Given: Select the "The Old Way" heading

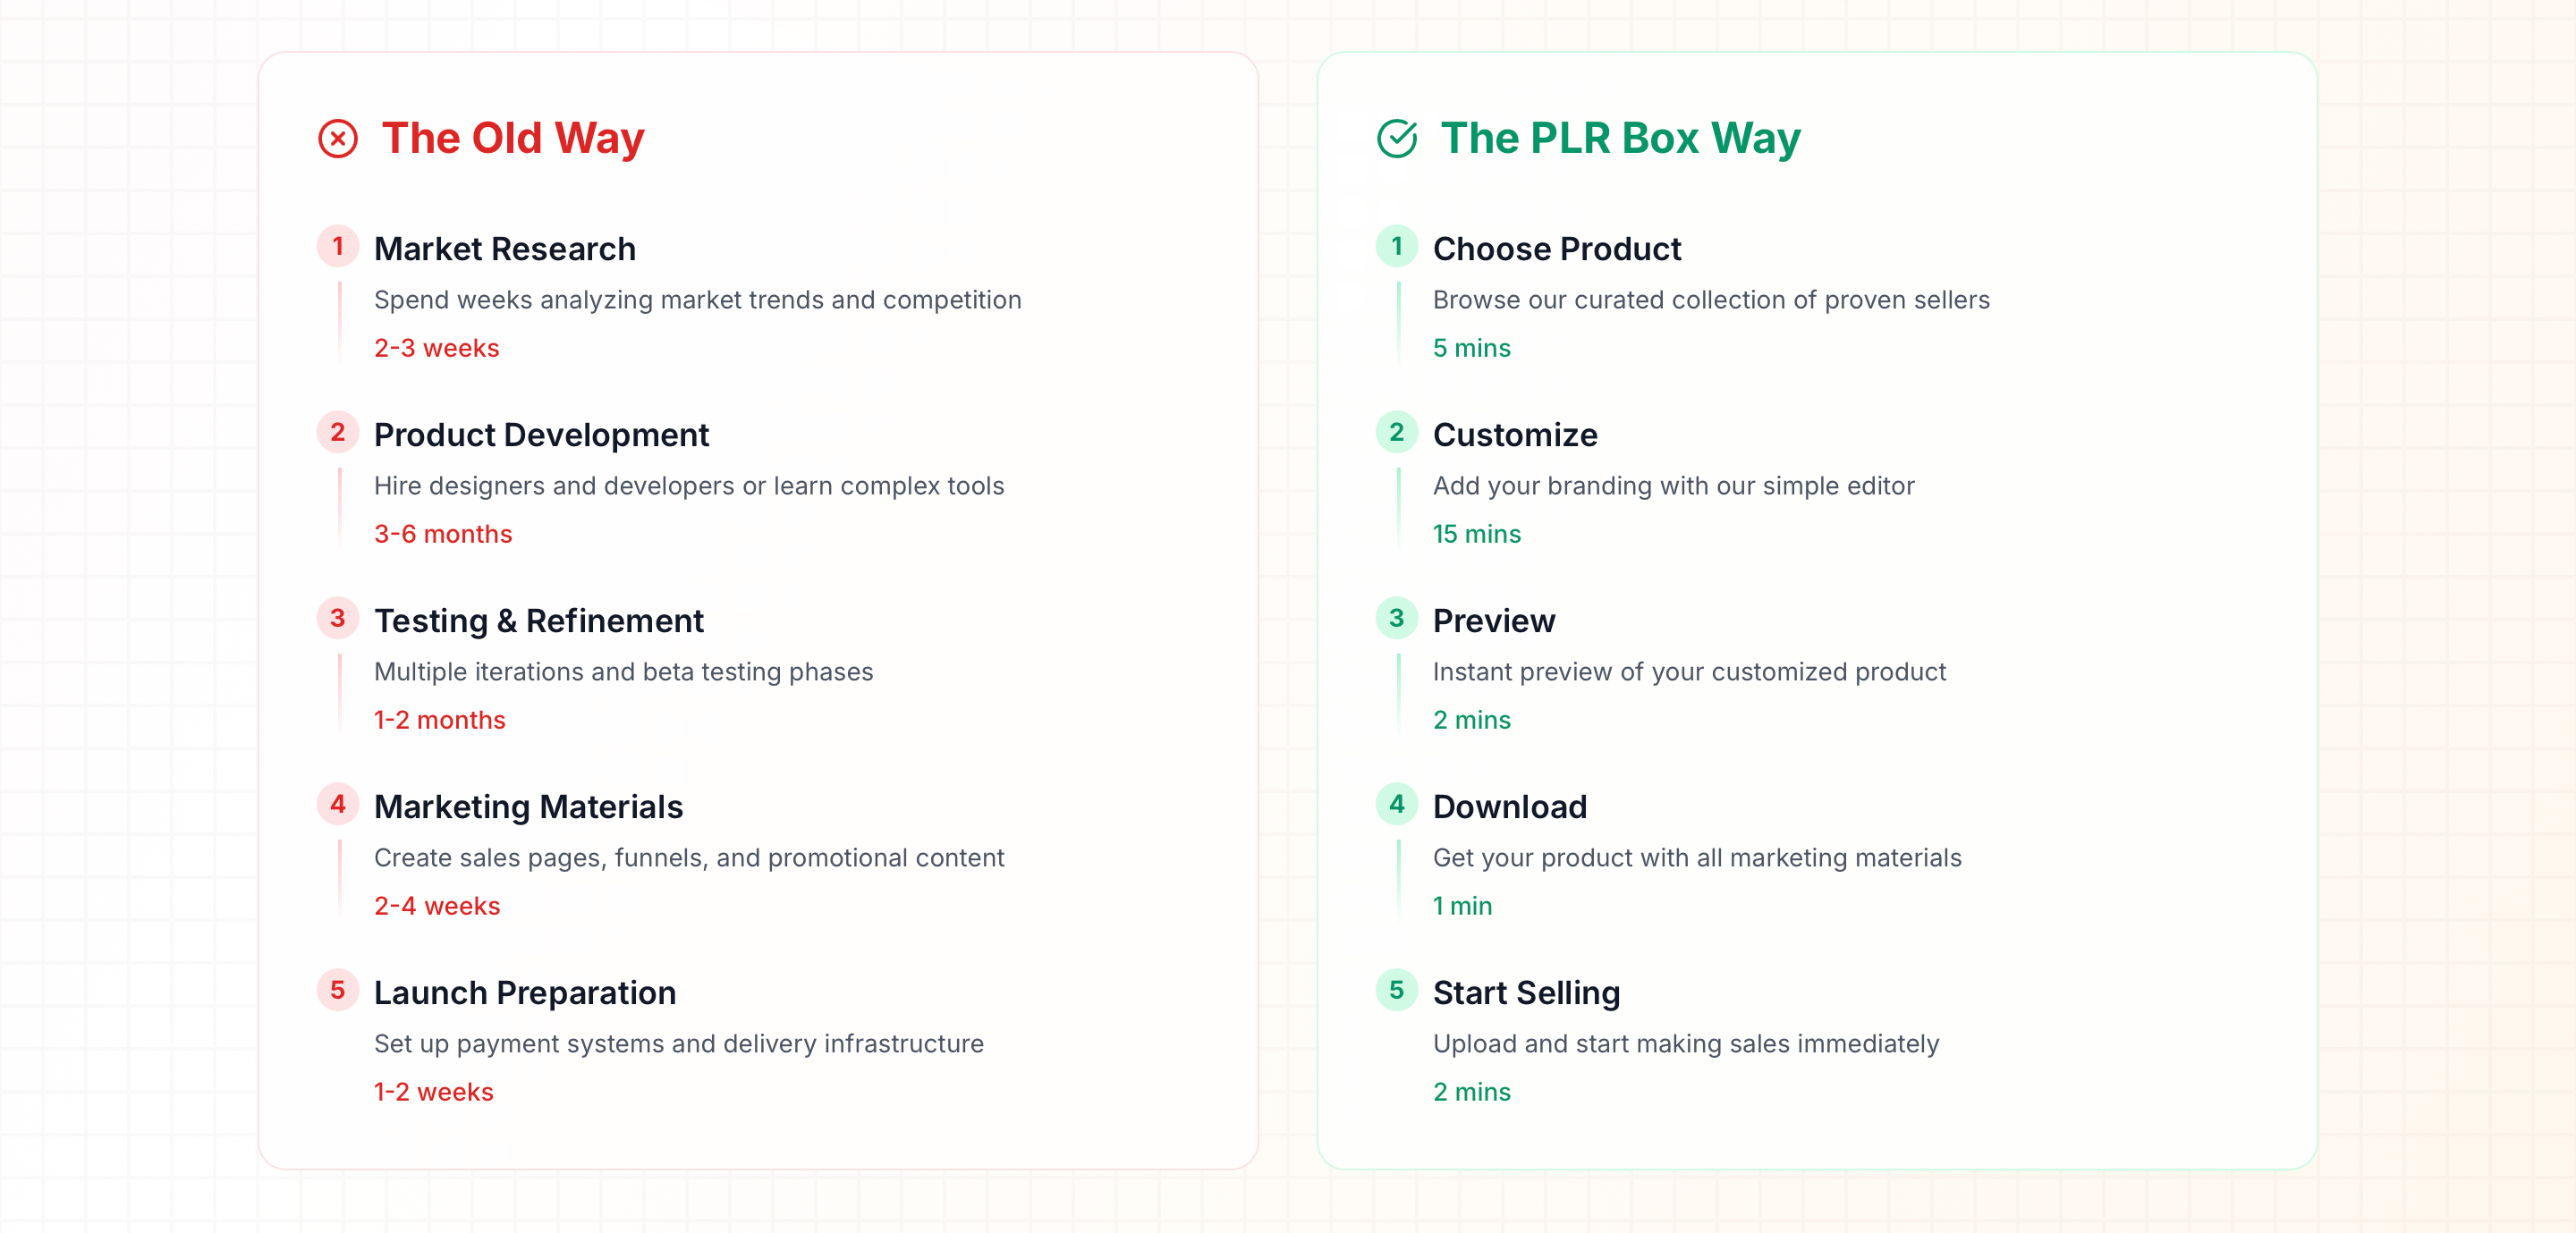Looking at the screenshot, I should pyautogui.click(x=513, y=139).
